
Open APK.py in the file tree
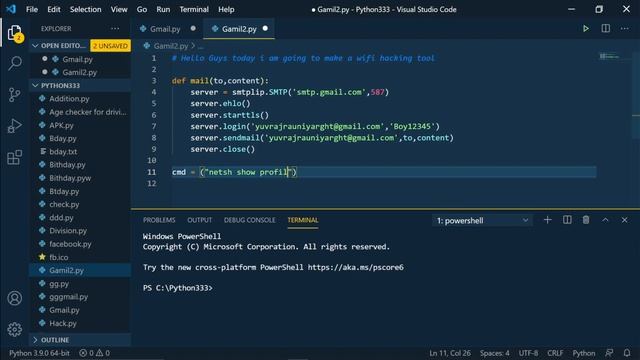[x=80, y=125]
